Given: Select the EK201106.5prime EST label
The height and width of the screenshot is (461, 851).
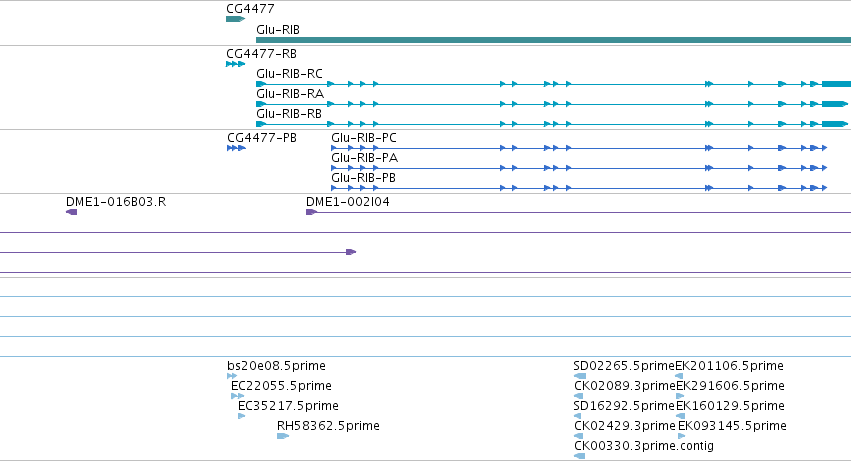Looking at the screenshot, I should tap(730, 366).
